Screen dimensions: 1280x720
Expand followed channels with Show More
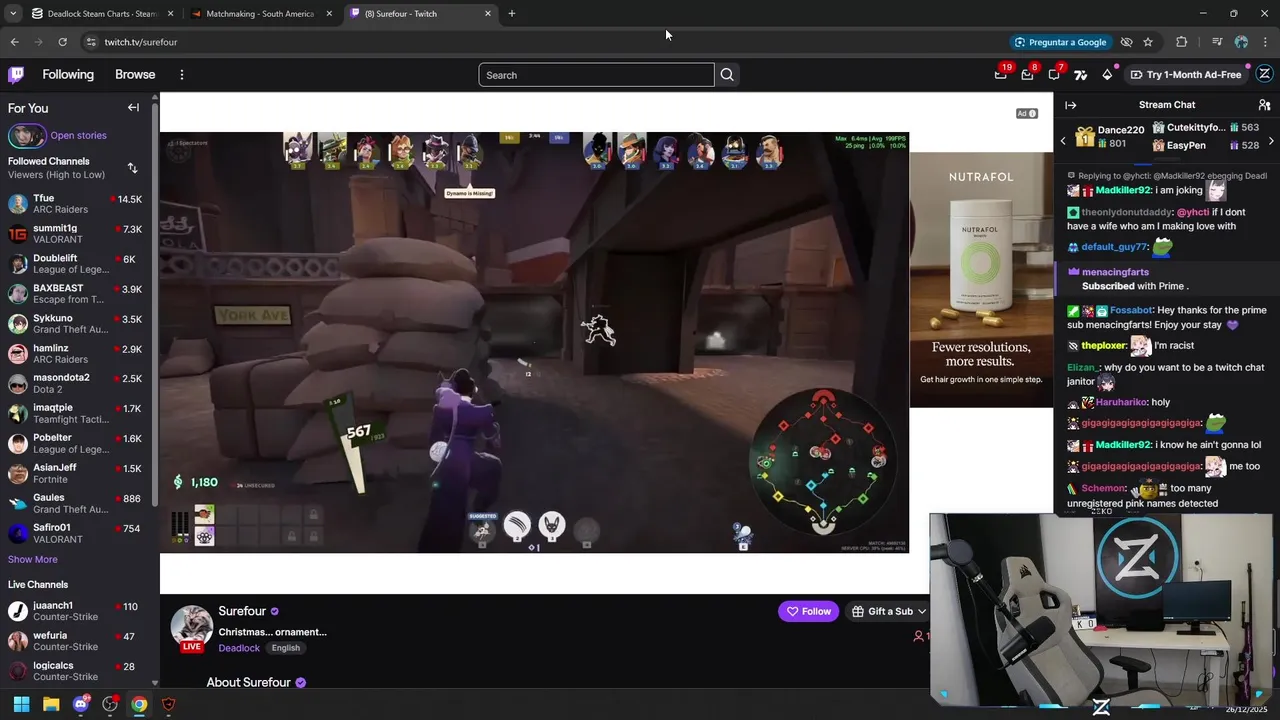(33, 559)
